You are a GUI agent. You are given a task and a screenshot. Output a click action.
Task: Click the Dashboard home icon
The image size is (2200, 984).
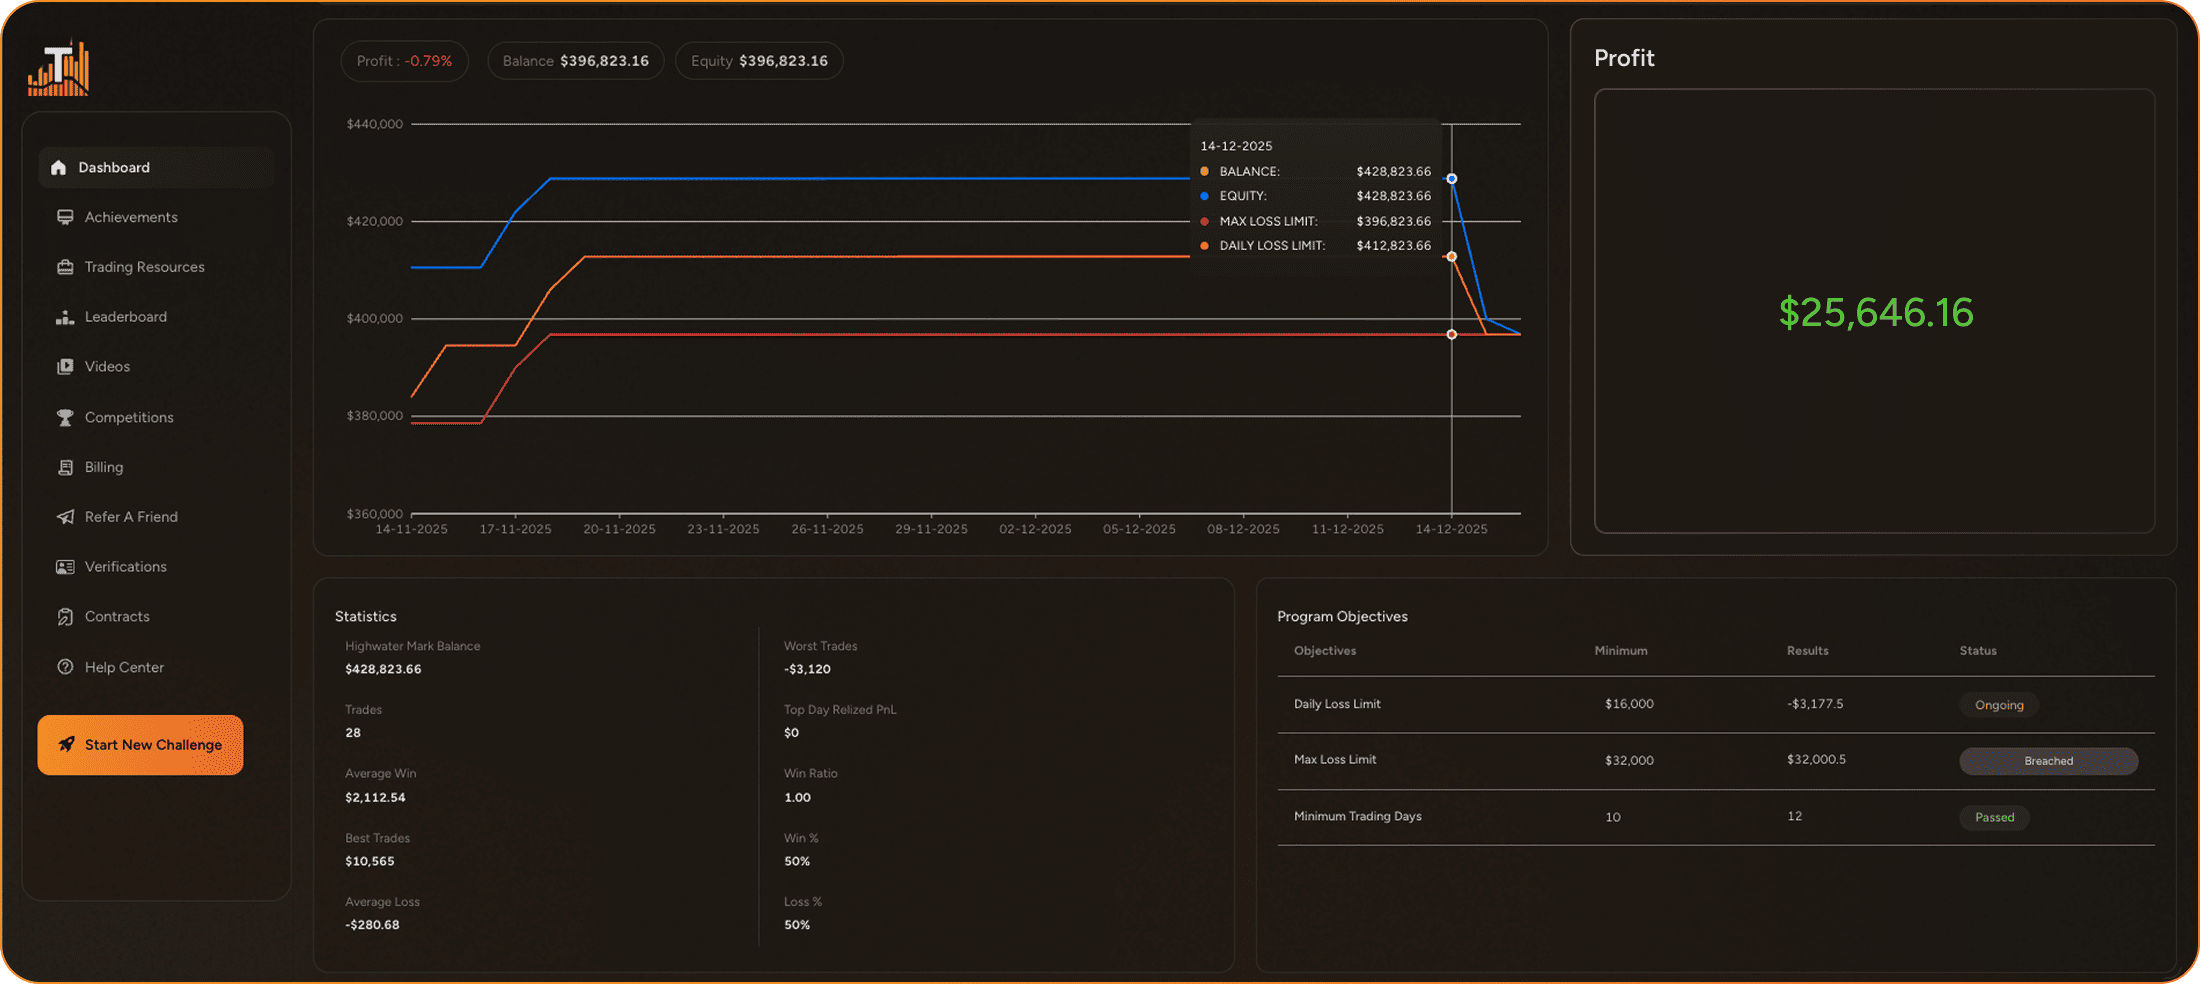point(59,167)
